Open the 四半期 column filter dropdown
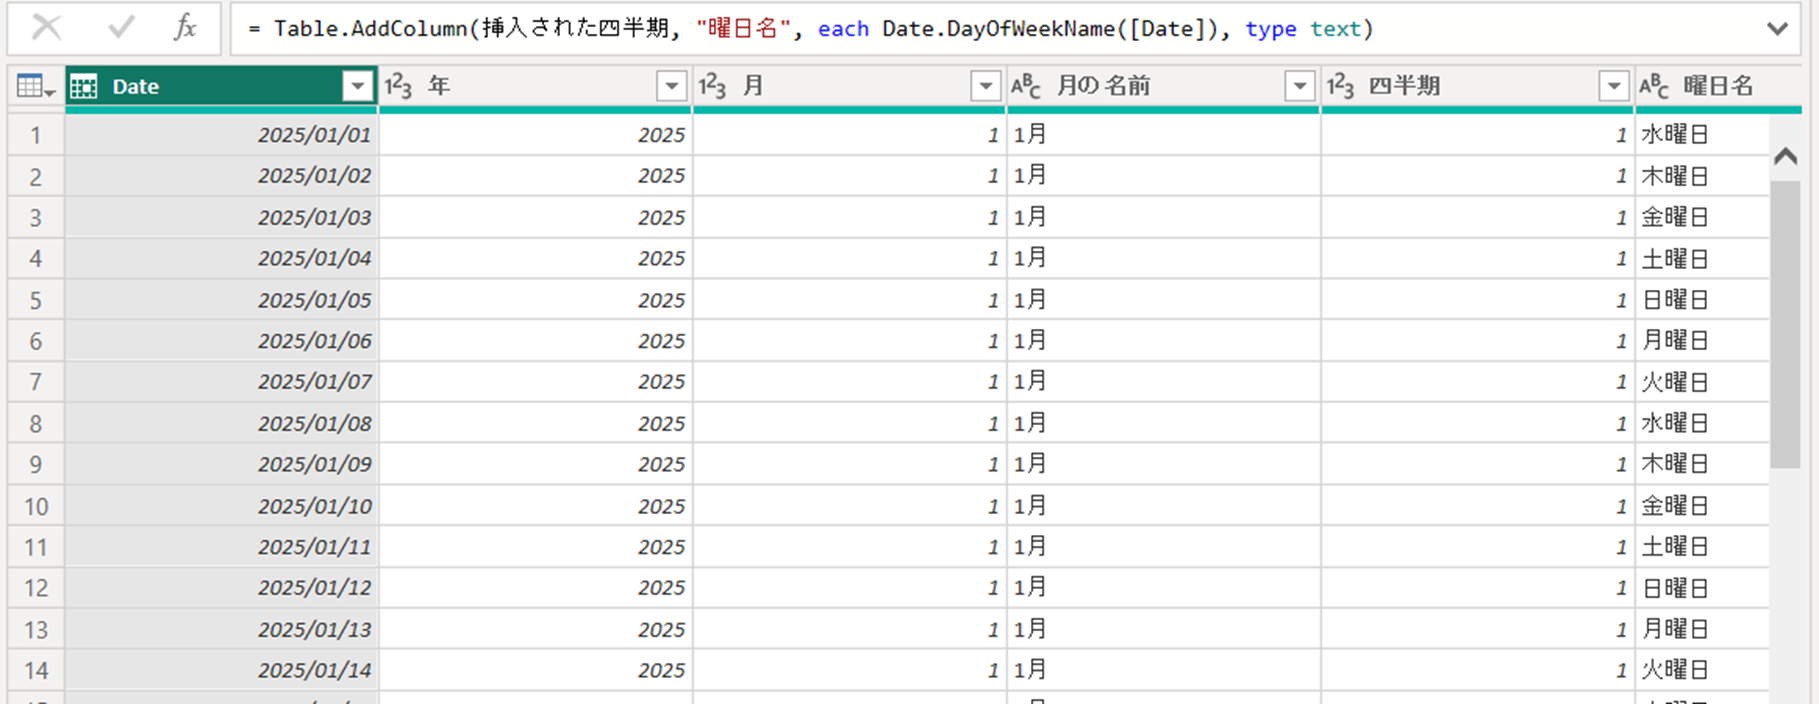The width and height of the screenshot is (1819, 704). coord(1613,87)
